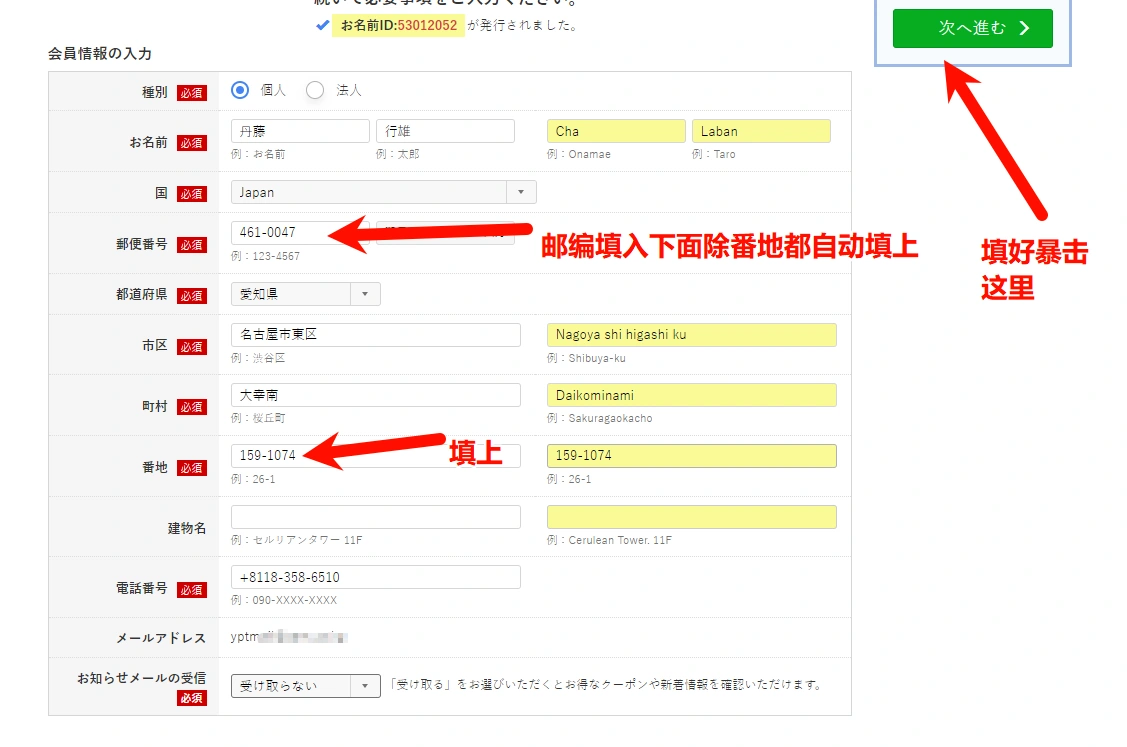
Task: Click the Nagoya shi higashi ku field
Action: click(691, 334)
